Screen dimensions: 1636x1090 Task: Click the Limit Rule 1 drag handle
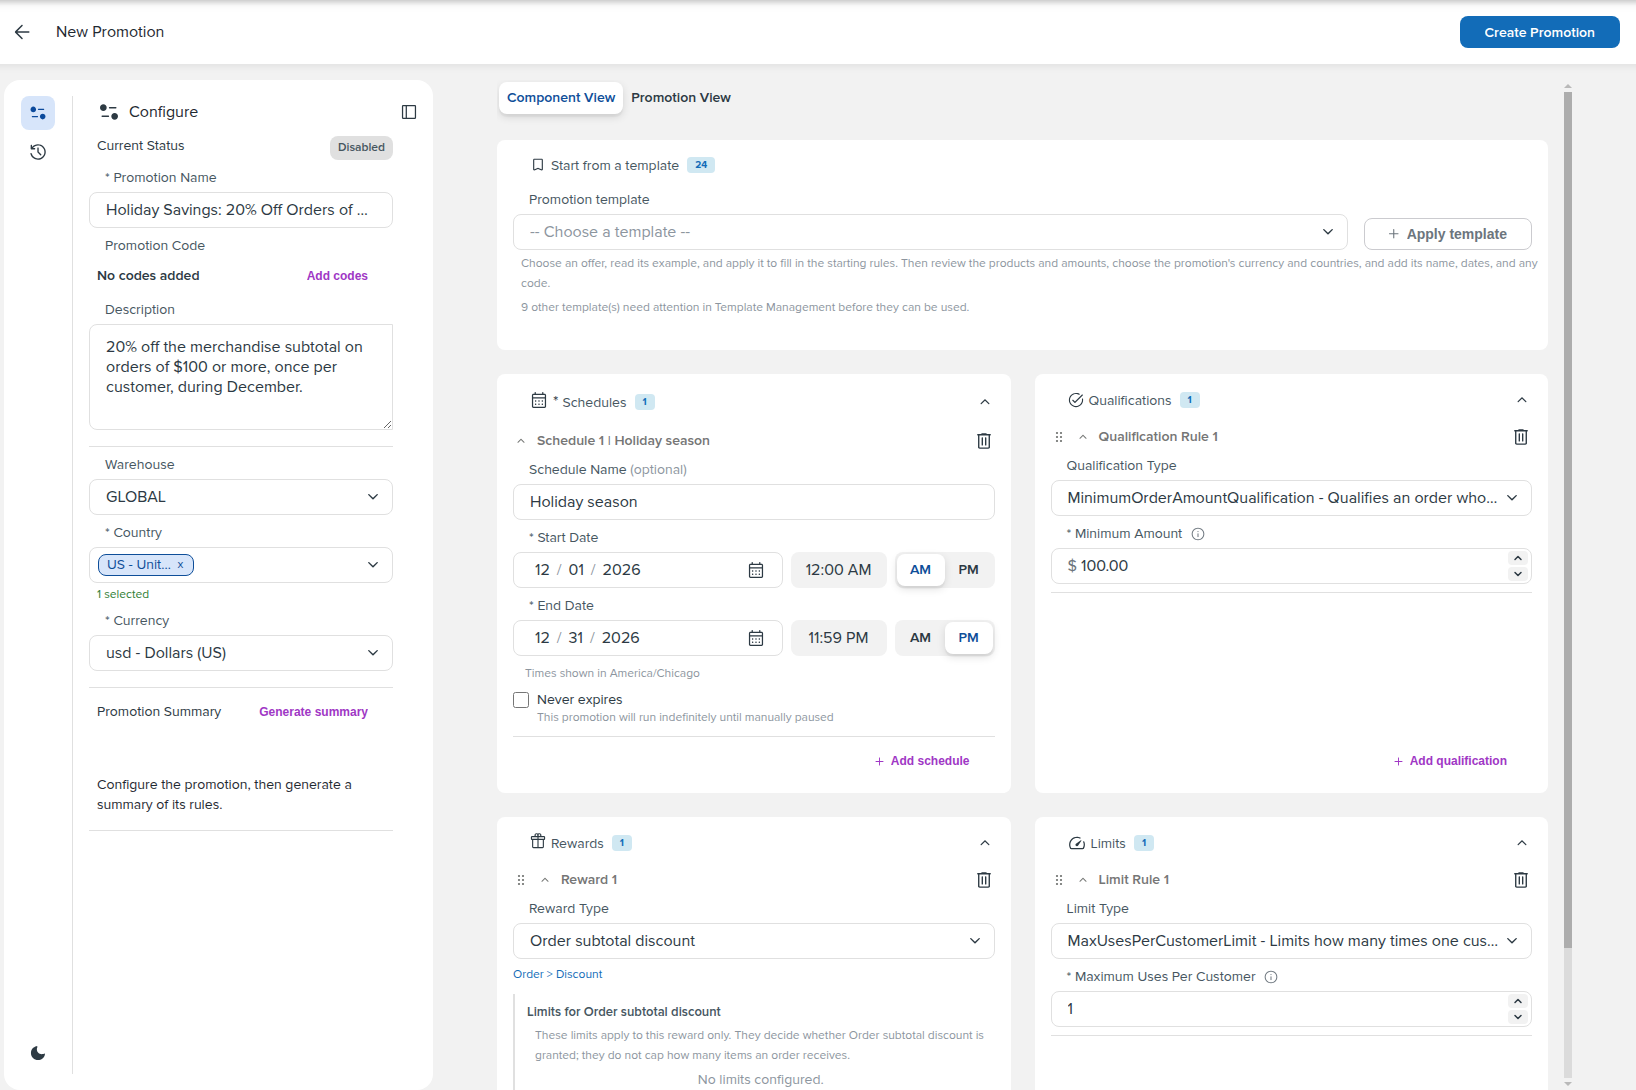(1059, 880)
